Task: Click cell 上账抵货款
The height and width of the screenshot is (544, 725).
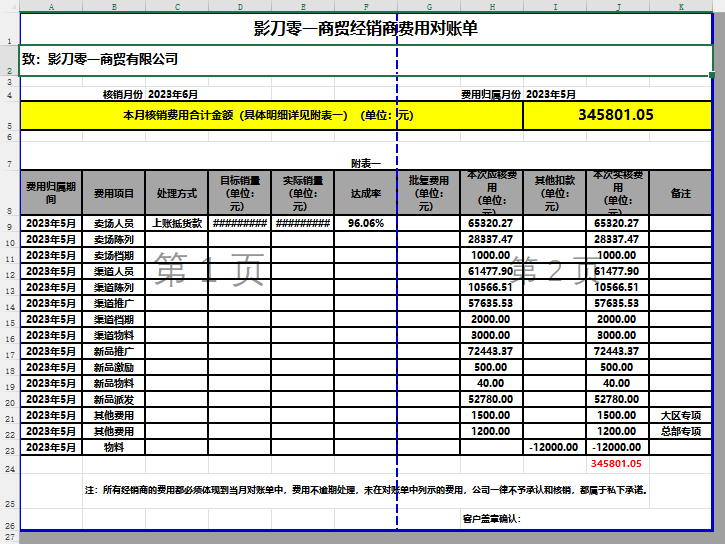Action: click(x=177, y=224)
